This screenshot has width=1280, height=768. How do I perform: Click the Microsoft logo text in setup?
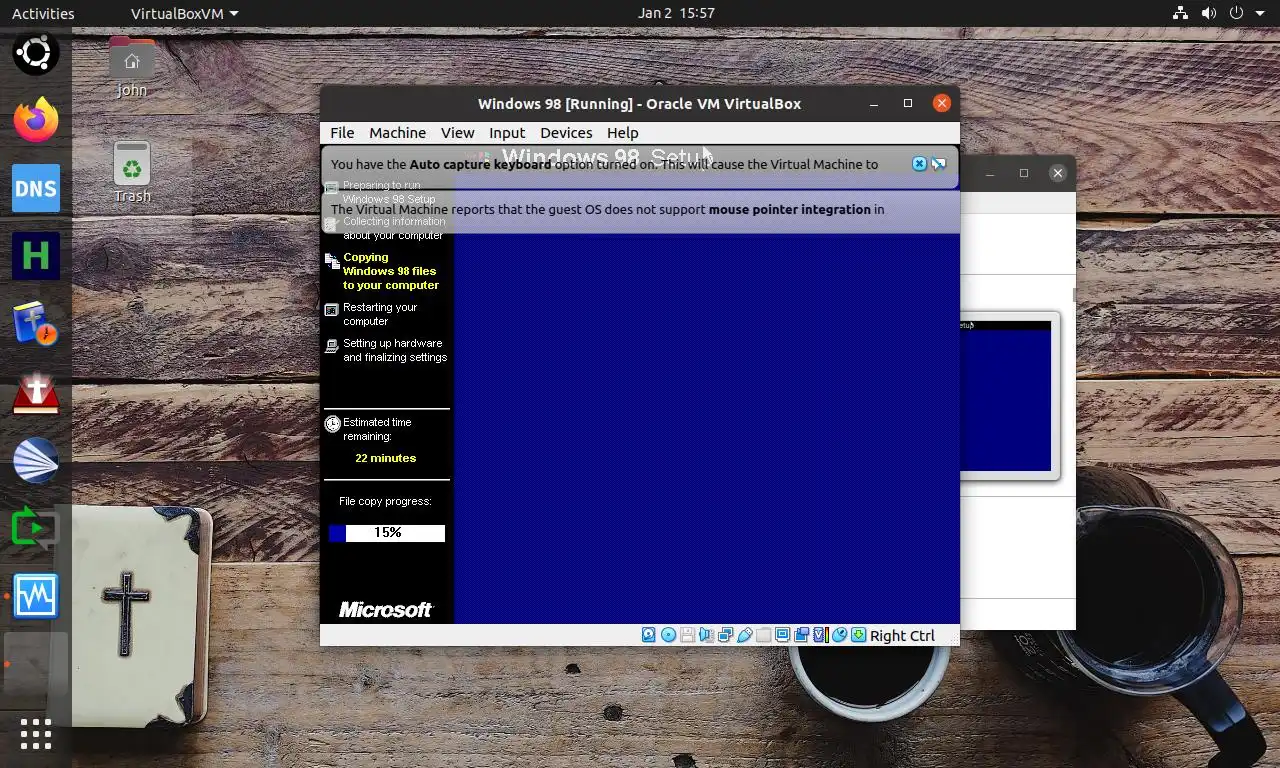pyautogui.click(x=385, y=609)
